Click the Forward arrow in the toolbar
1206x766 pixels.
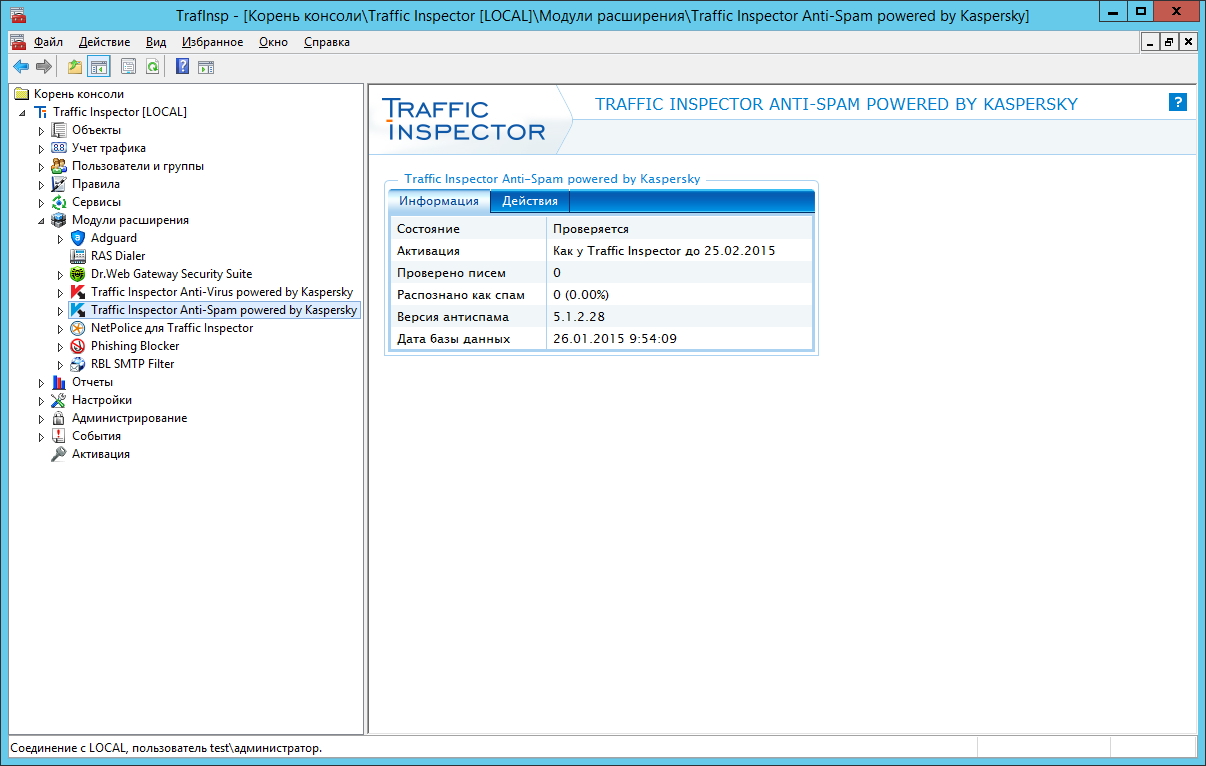pyautogui.click(x=43, y=67)
